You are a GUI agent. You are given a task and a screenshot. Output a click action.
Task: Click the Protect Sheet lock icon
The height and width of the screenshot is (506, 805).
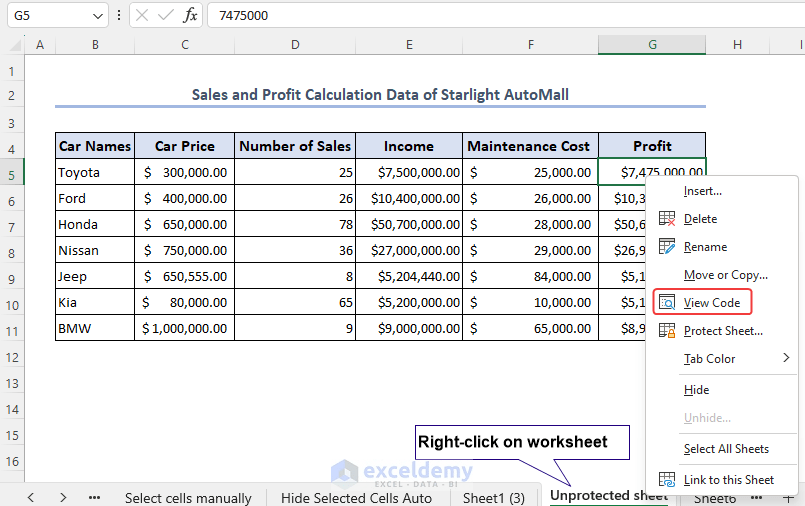pos(667,331)
